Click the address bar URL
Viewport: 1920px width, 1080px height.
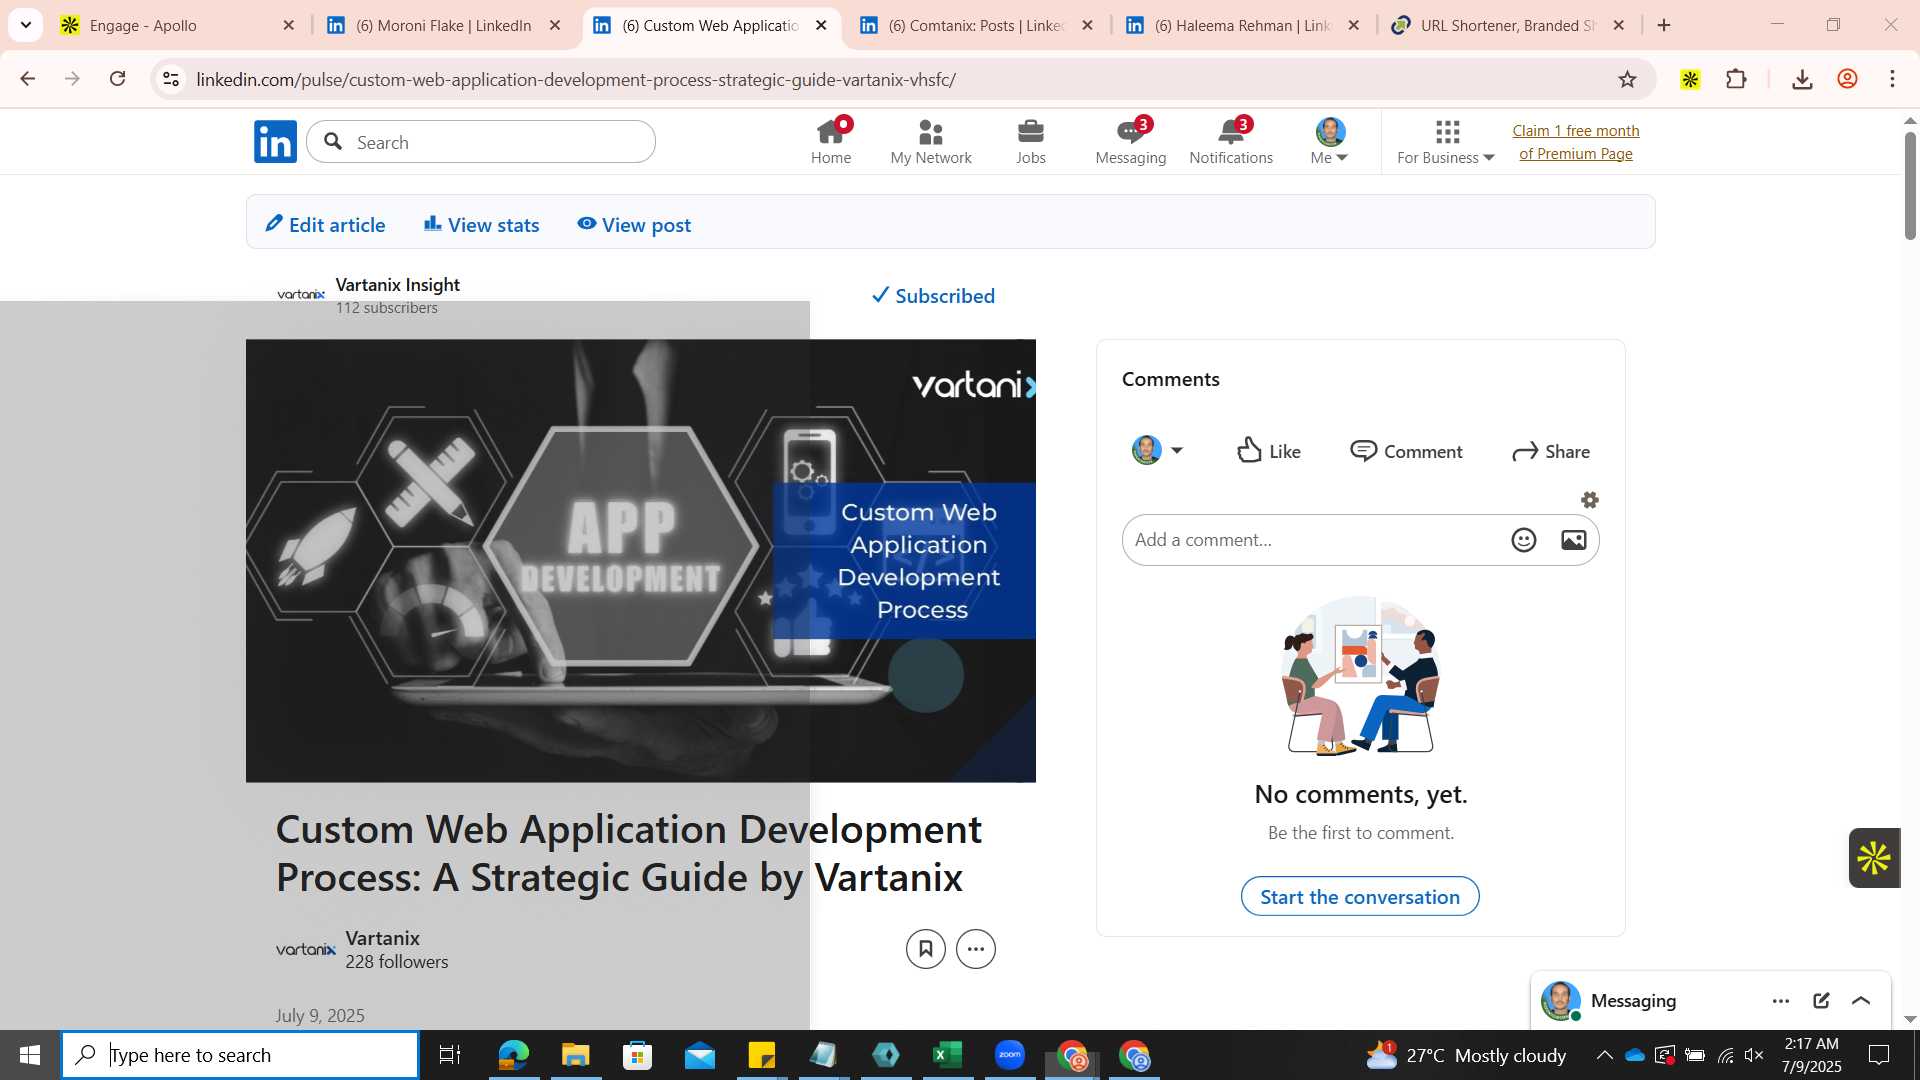click(x=576, y=79)
